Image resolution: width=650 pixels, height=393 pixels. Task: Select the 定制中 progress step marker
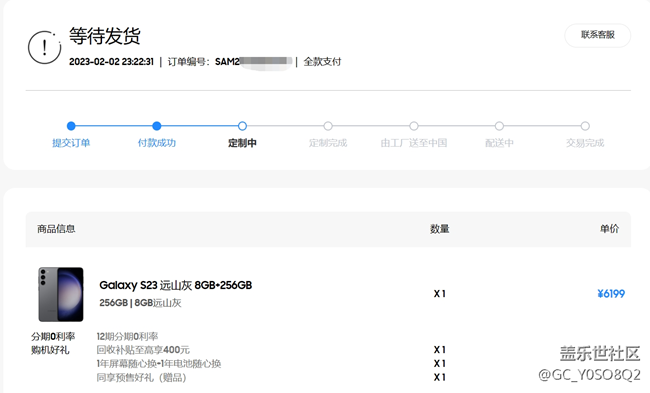[x=243, y=126]
